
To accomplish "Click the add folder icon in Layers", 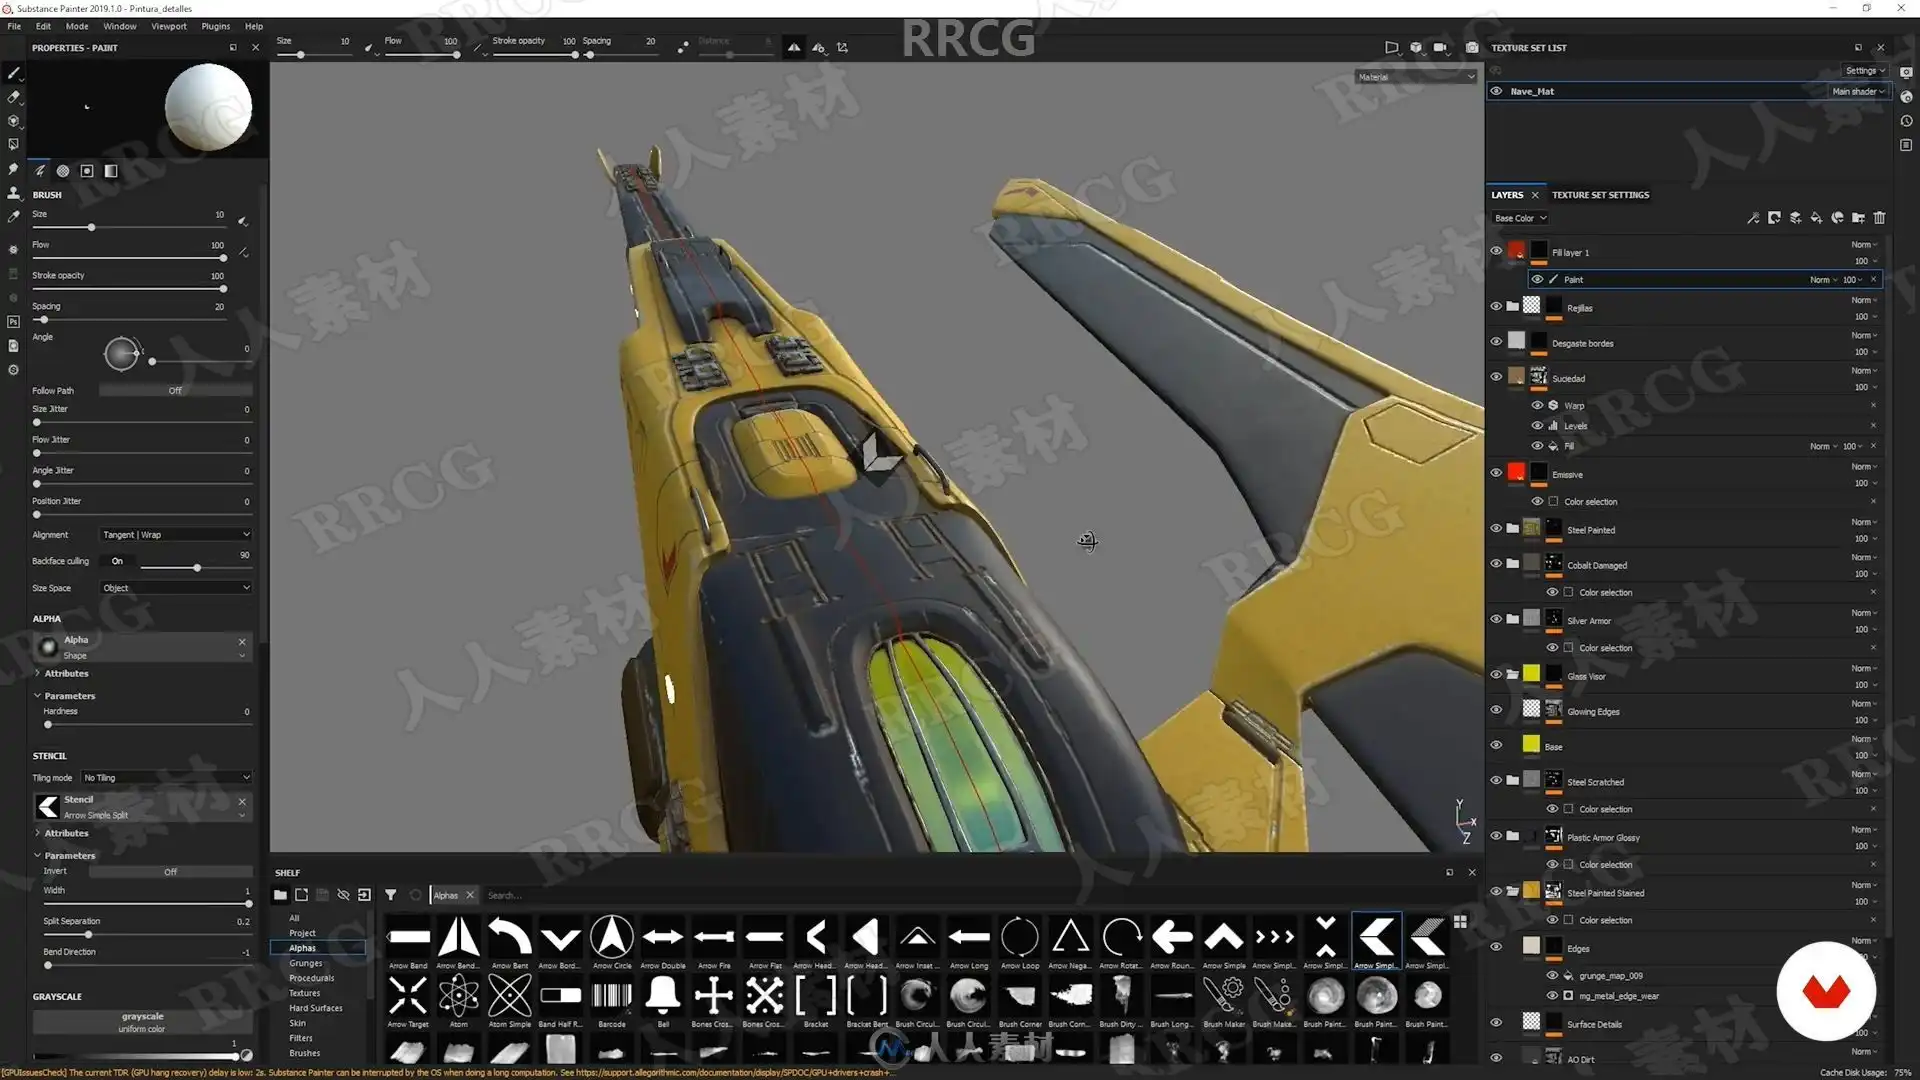I will click(x=1858, y=218).
